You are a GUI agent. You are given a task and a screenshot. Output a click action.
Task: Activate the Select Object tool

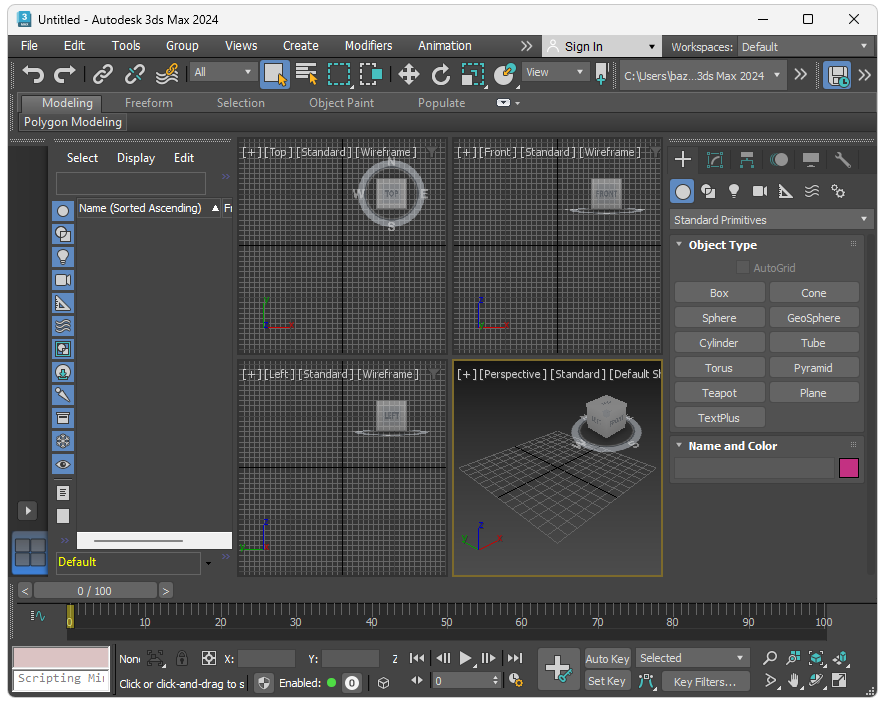tap(275, 74)
